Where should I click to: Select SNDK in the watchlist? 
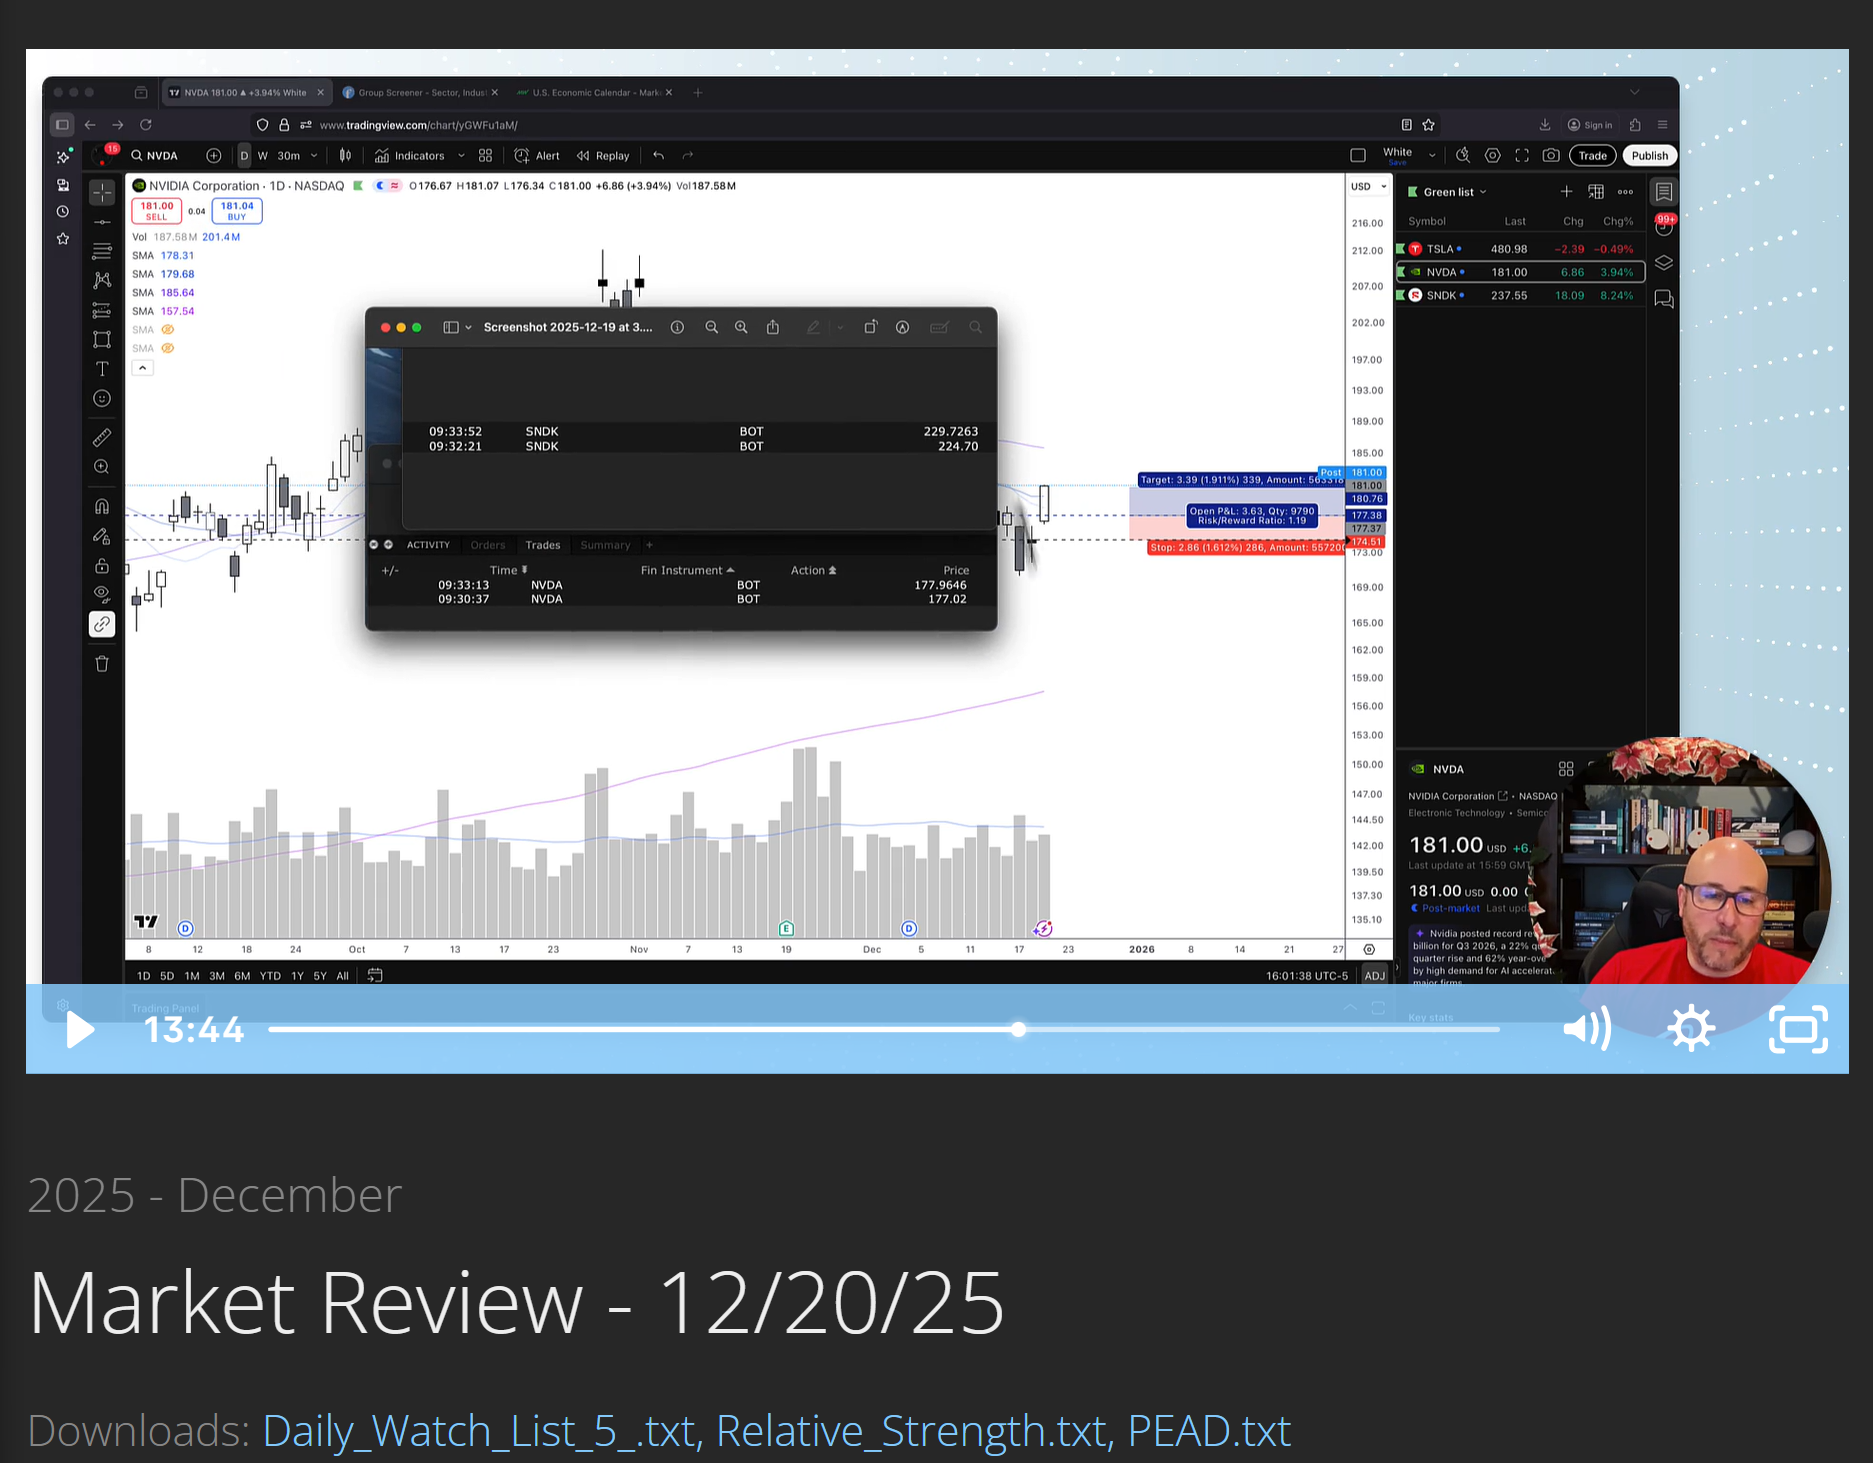point(1520,296)
